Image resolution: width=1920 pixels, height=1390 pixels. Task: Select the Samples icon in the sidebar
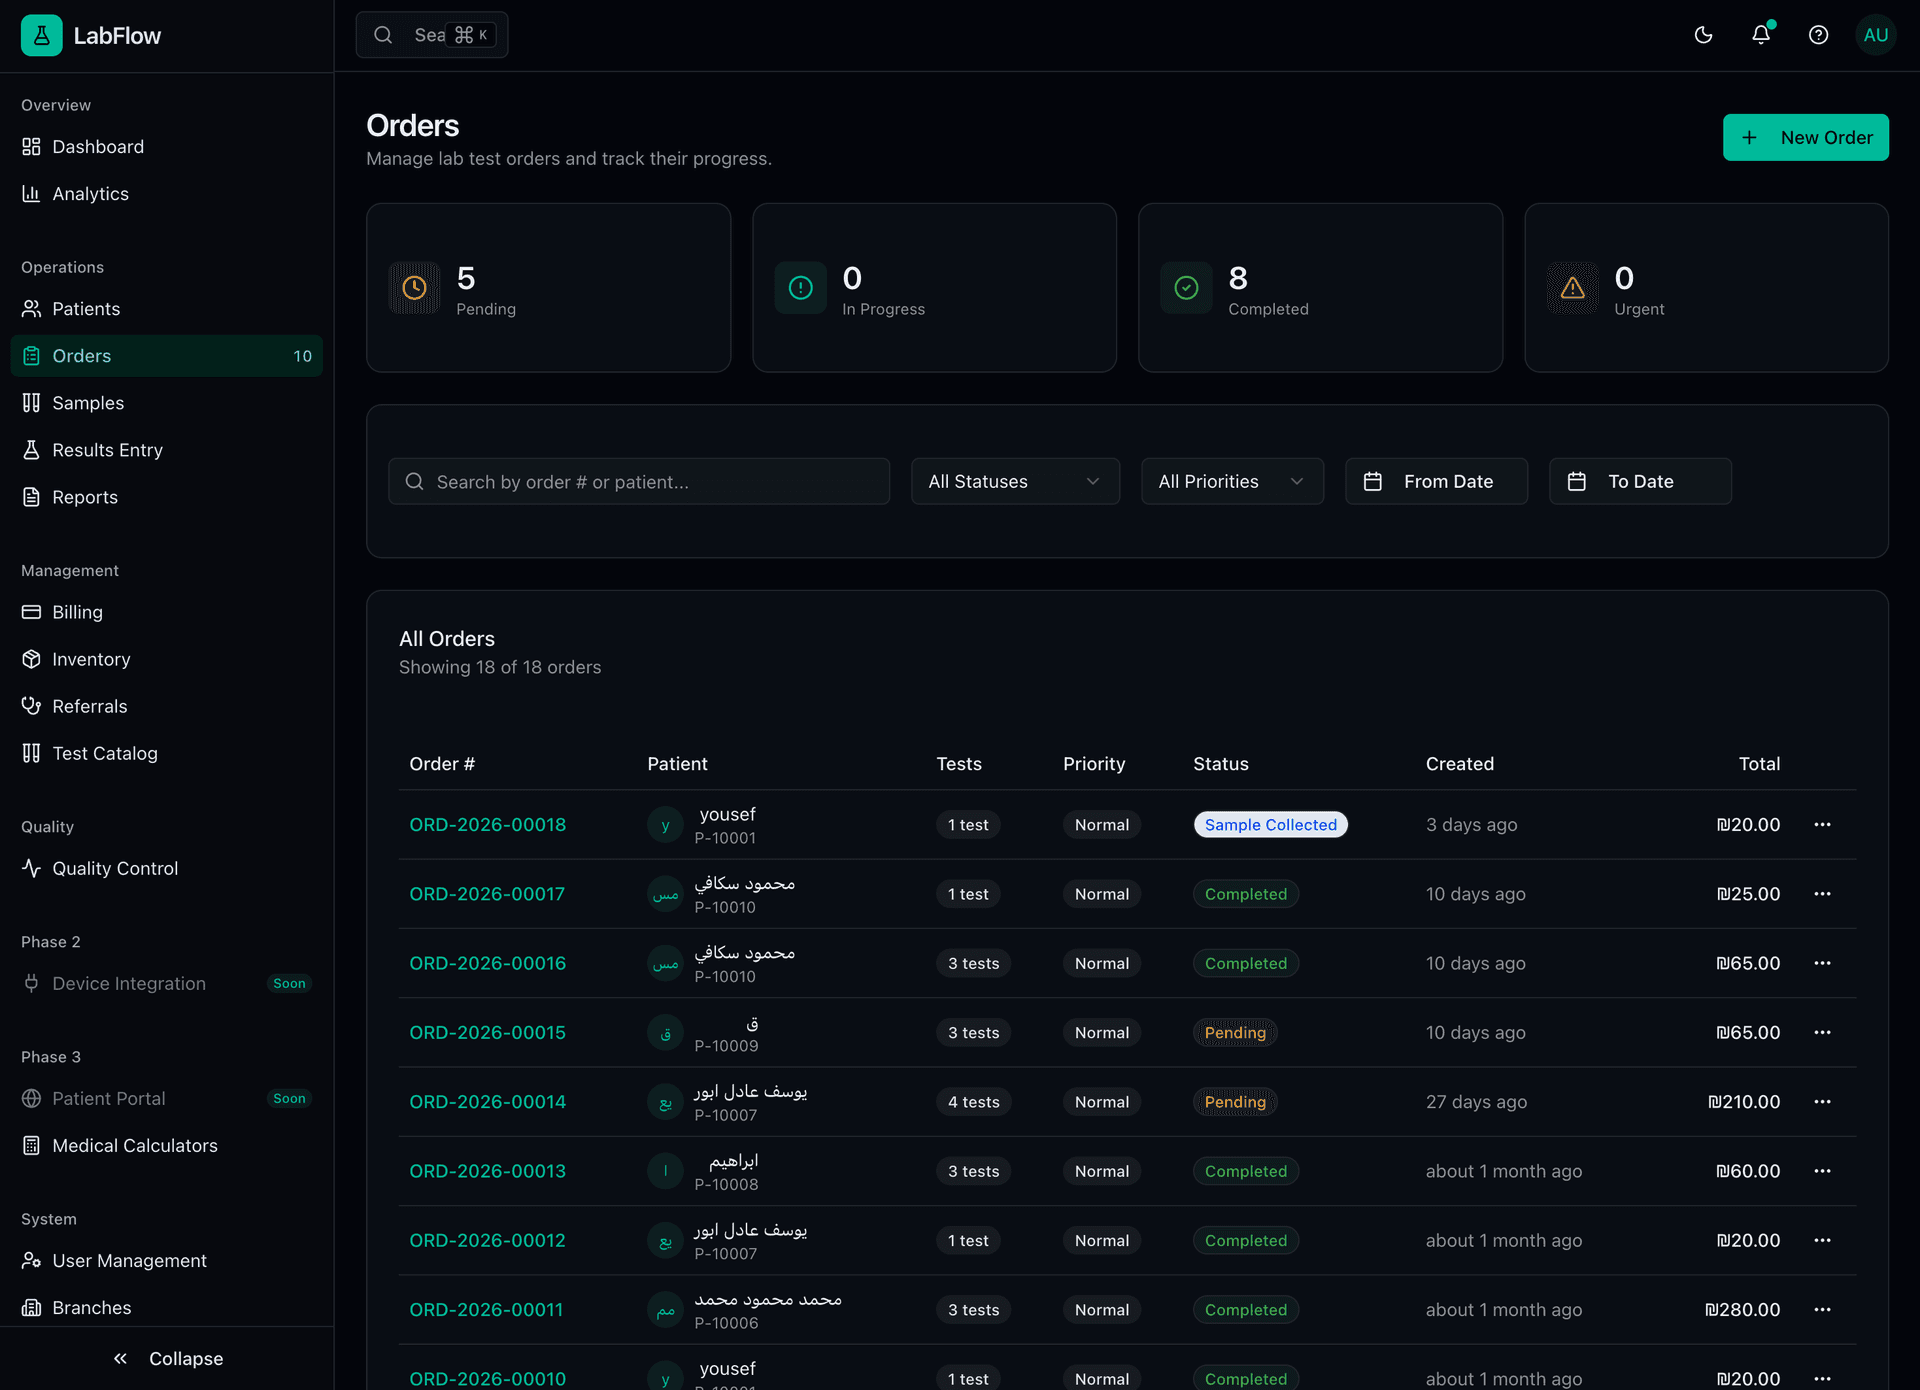[32, 402]
